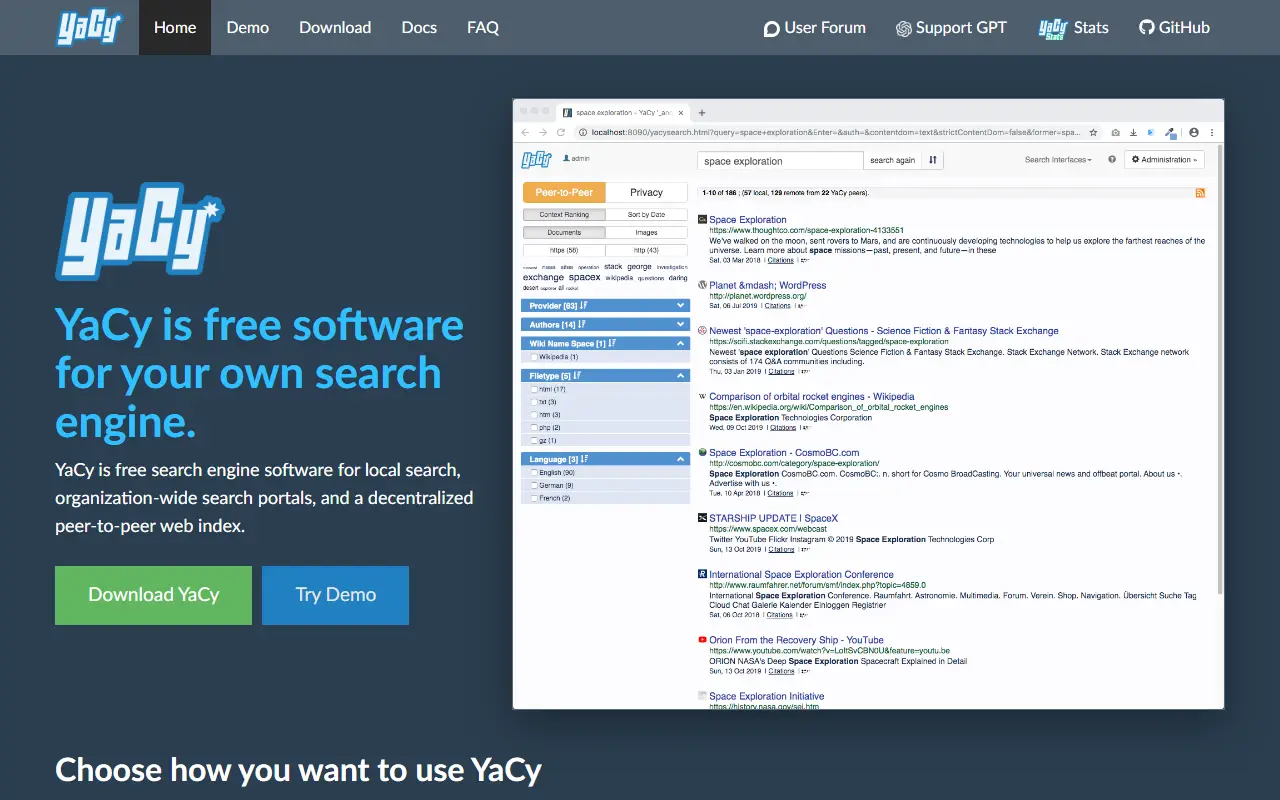Check the English (90) language checkbox
Image resolution: width=1280 pixels, height=800 pixels.
[x=534, y=472]
